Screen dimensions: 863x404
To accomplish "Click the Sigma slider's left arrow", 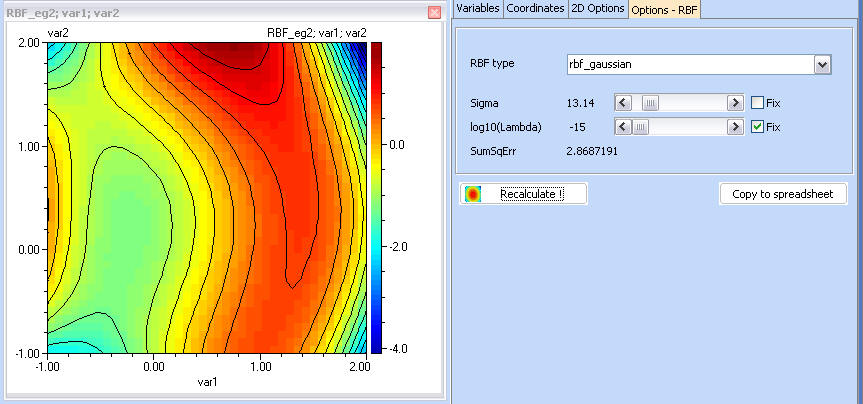I will pyautogui.click(x=622, y=103).
